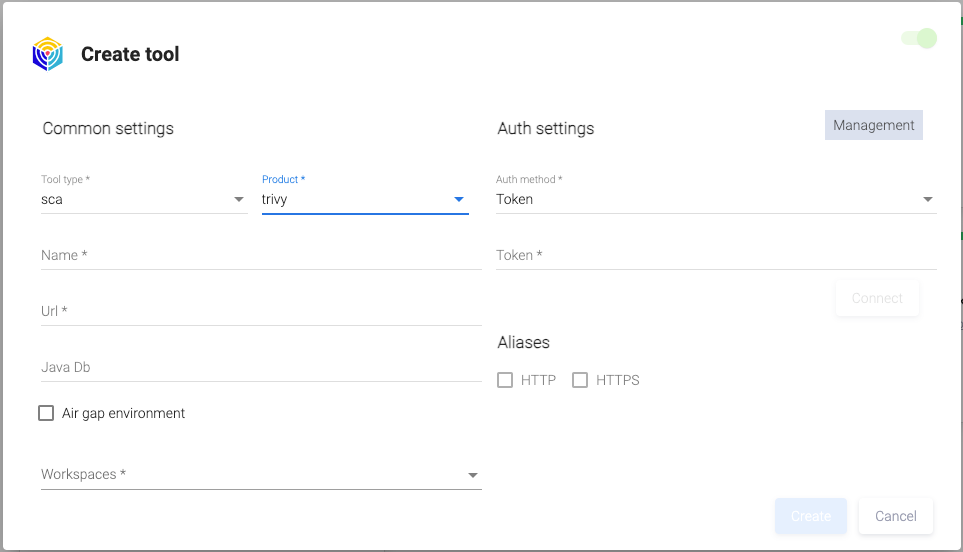Tick the HTTPS alias checkbox
This screenshot has height=552, width=963.
pyautogui.click(x=580, y=380)
